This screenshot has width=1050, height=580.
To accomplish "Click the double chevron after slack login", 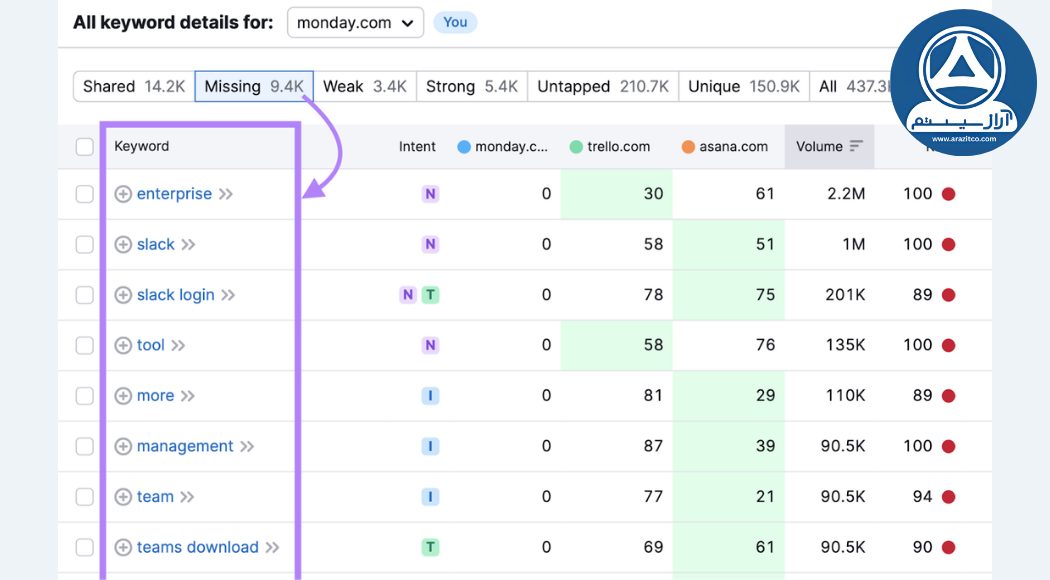I will 228,295.
